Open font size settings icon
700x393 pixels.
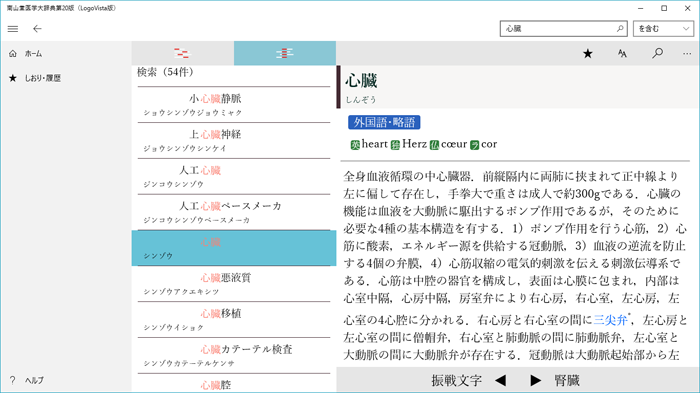pyautogui.click(x=622, y=54)
